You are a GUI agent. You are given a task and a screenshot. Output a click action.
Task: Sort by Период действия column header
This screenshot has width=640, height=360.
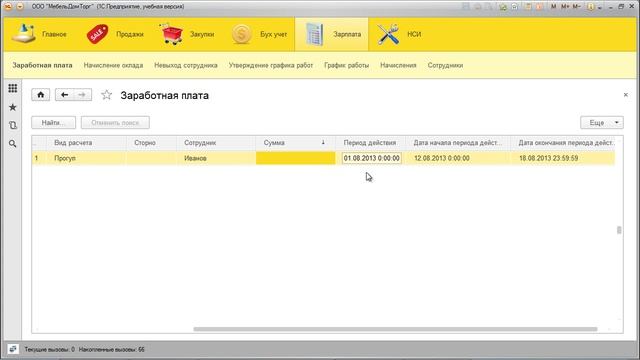click(370, 143)
